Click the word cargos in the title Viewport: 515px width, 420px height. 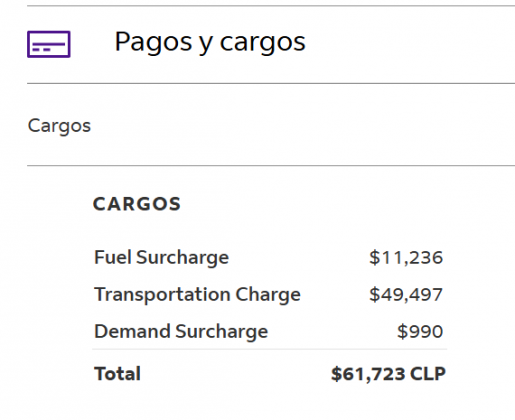[x=263, y=44]
